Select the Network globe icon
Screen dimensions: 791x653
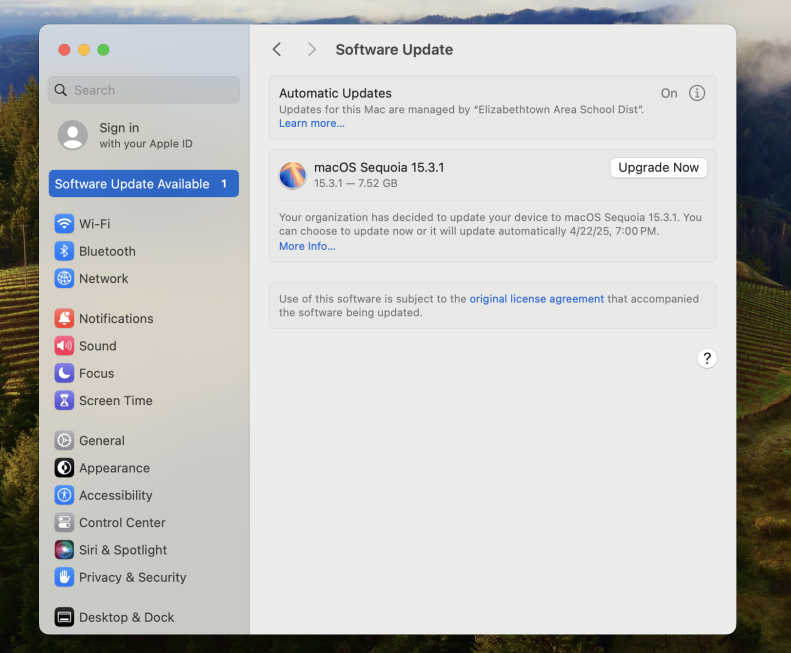pos(64,278)
